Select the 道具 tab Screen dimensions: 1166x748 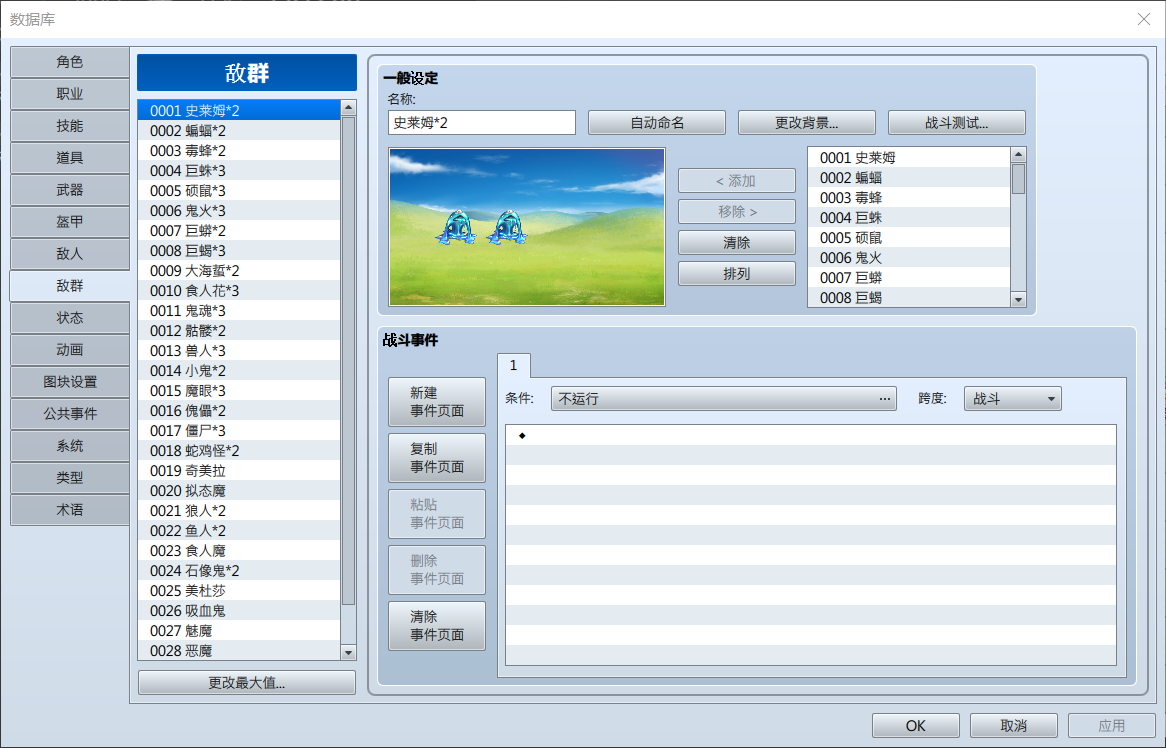(x=70, y=158)
